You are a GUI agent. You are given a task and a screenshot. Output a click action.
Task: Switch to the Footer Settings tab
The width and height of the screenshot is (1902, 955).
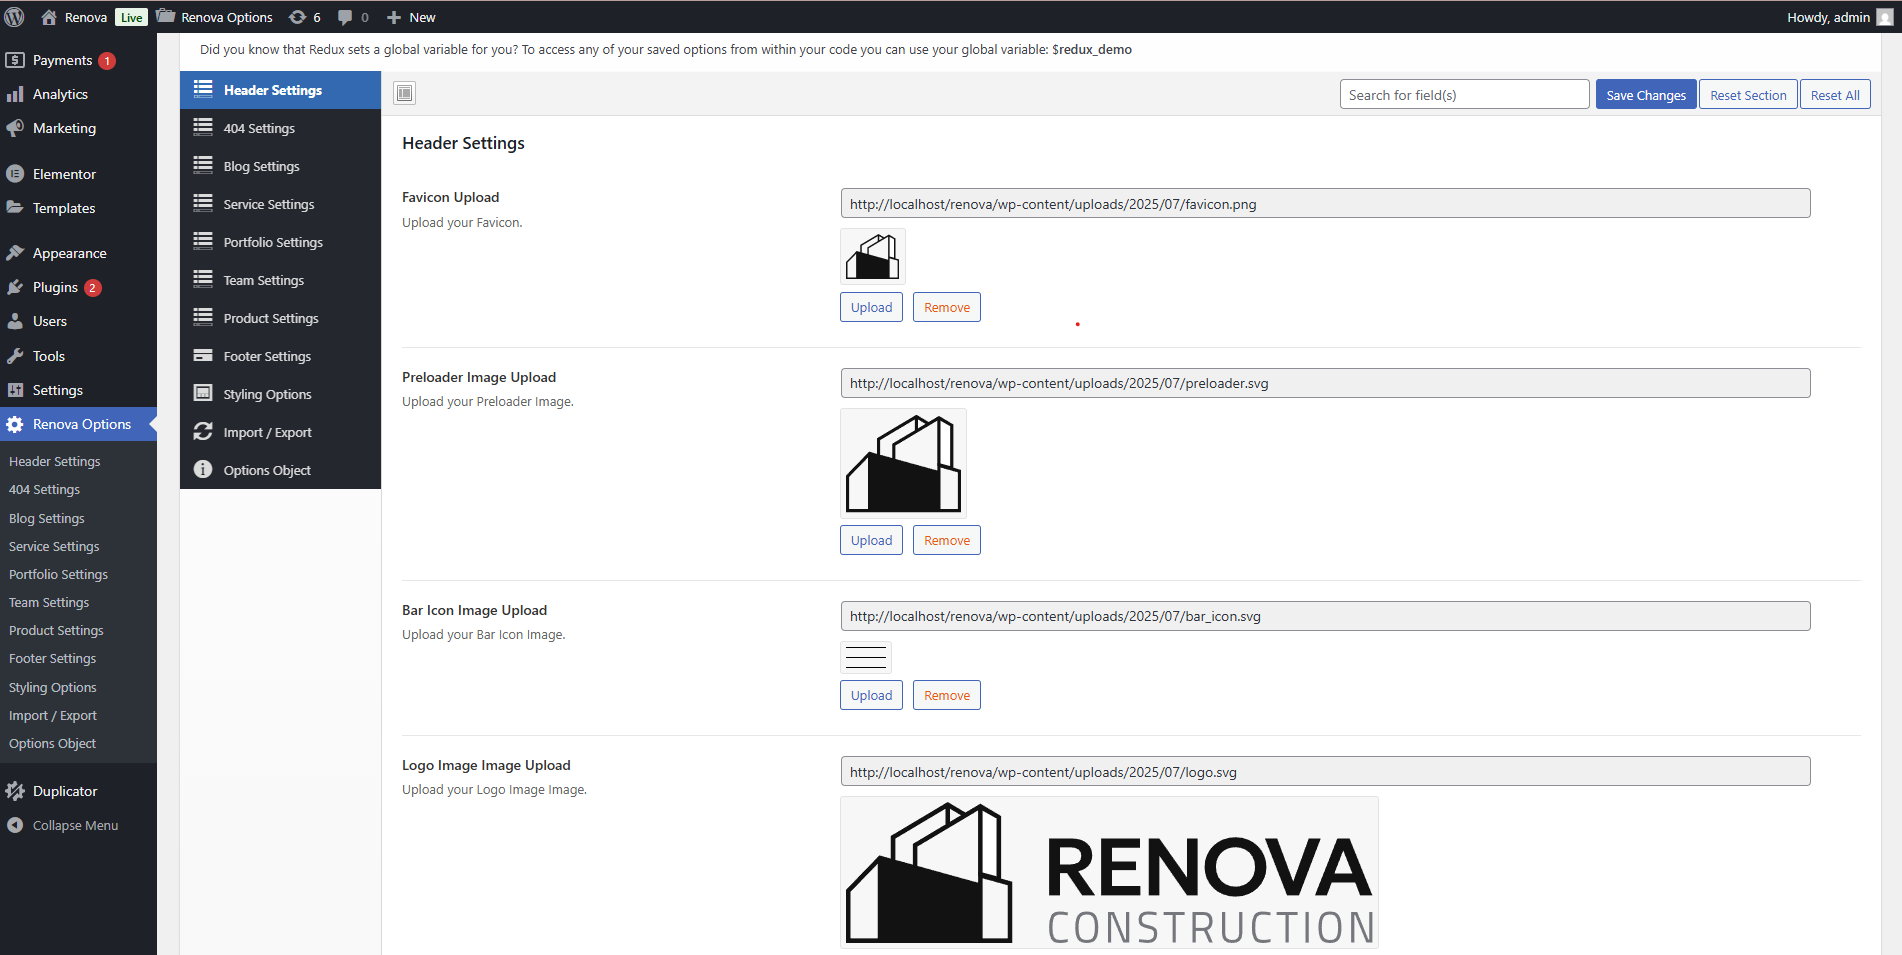(x=267, y=357)
